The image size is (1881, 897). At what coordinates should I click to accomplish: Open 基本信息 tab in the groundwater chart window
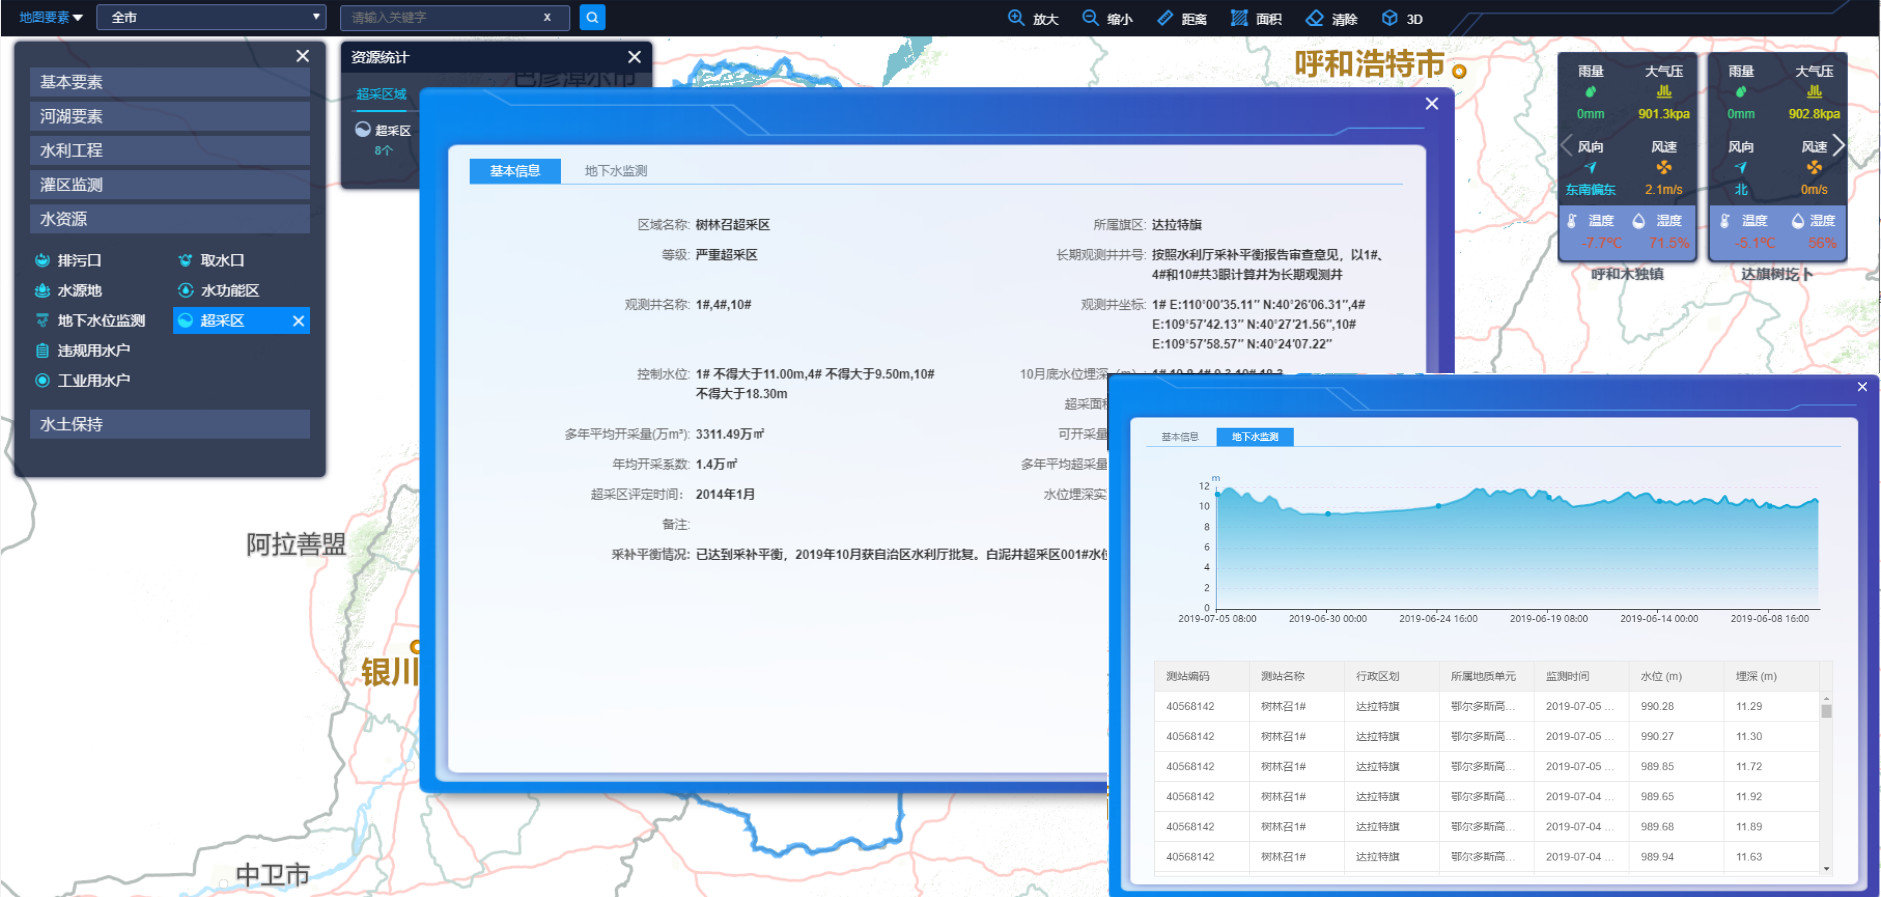click(1179, 437)
